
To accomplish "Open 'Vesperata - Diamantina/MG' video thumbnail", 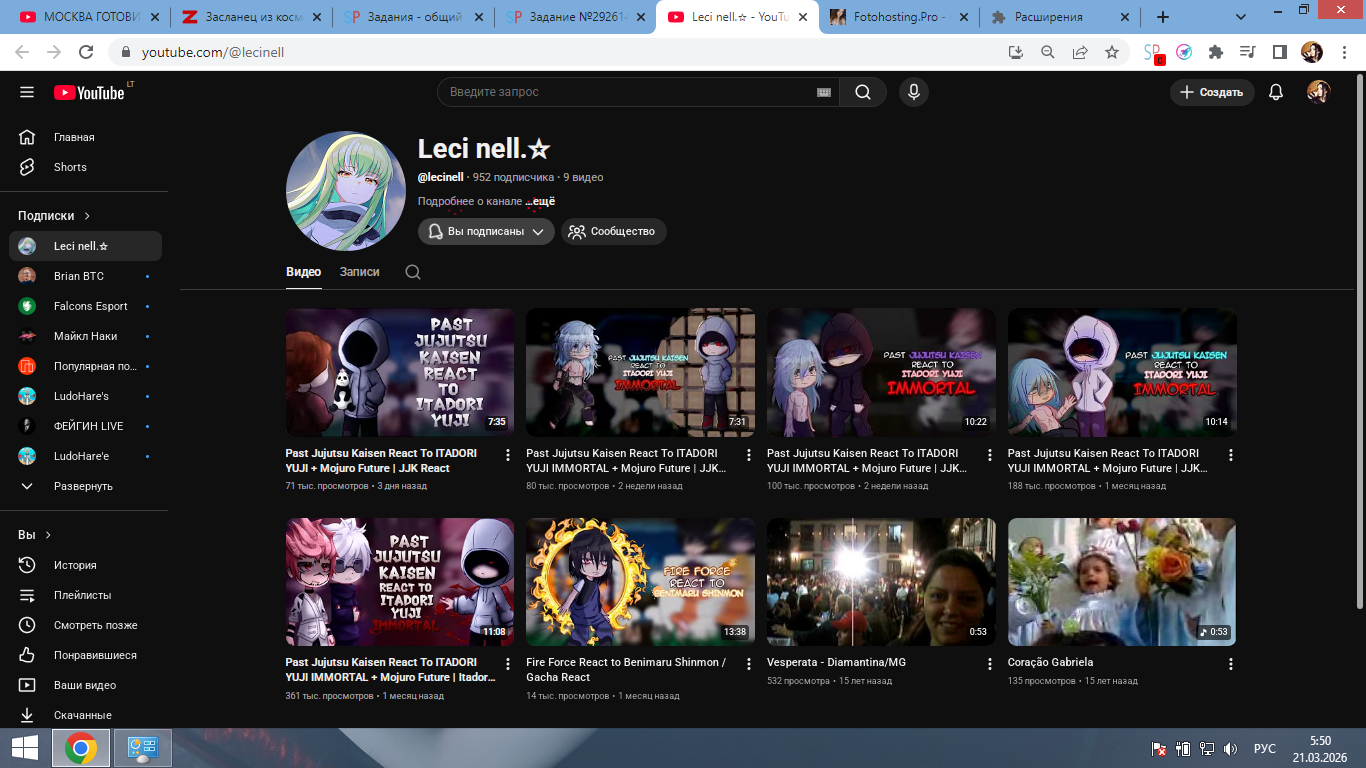I will click(881, 581).
